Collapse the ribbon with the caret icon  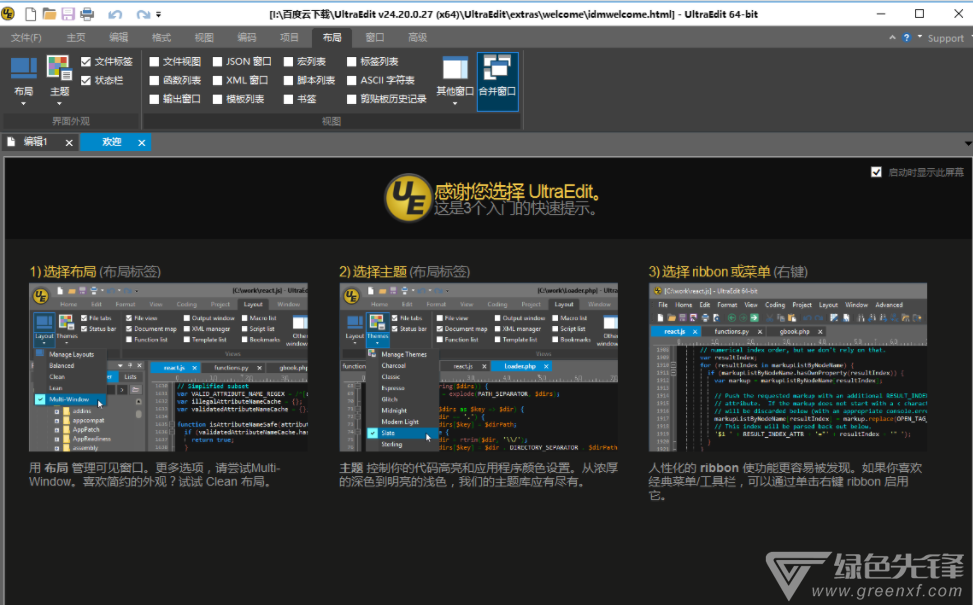click(x=892, y=38)
